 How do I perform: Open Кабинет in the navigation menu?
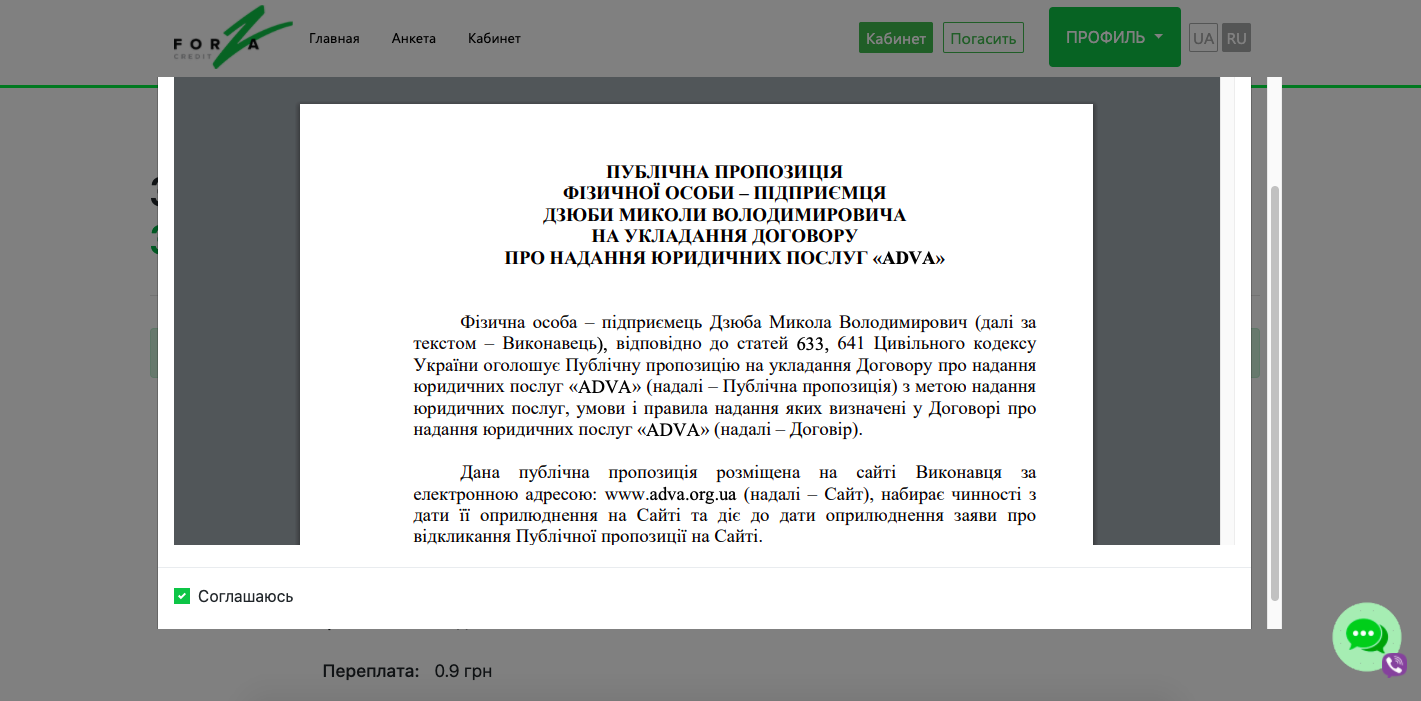point(494,38)
